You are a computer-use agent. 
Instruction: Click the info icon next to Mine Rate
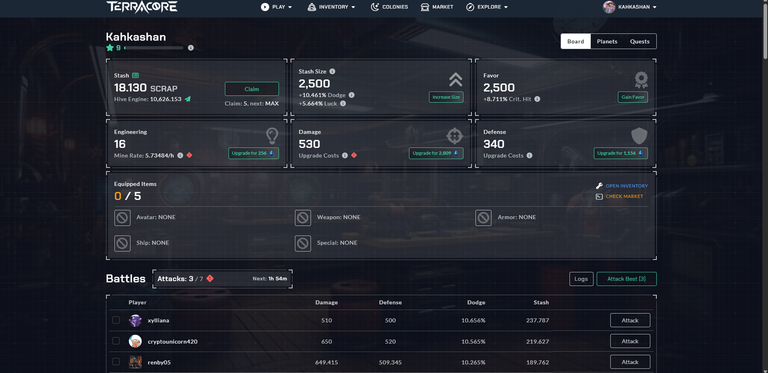point(180,155)
